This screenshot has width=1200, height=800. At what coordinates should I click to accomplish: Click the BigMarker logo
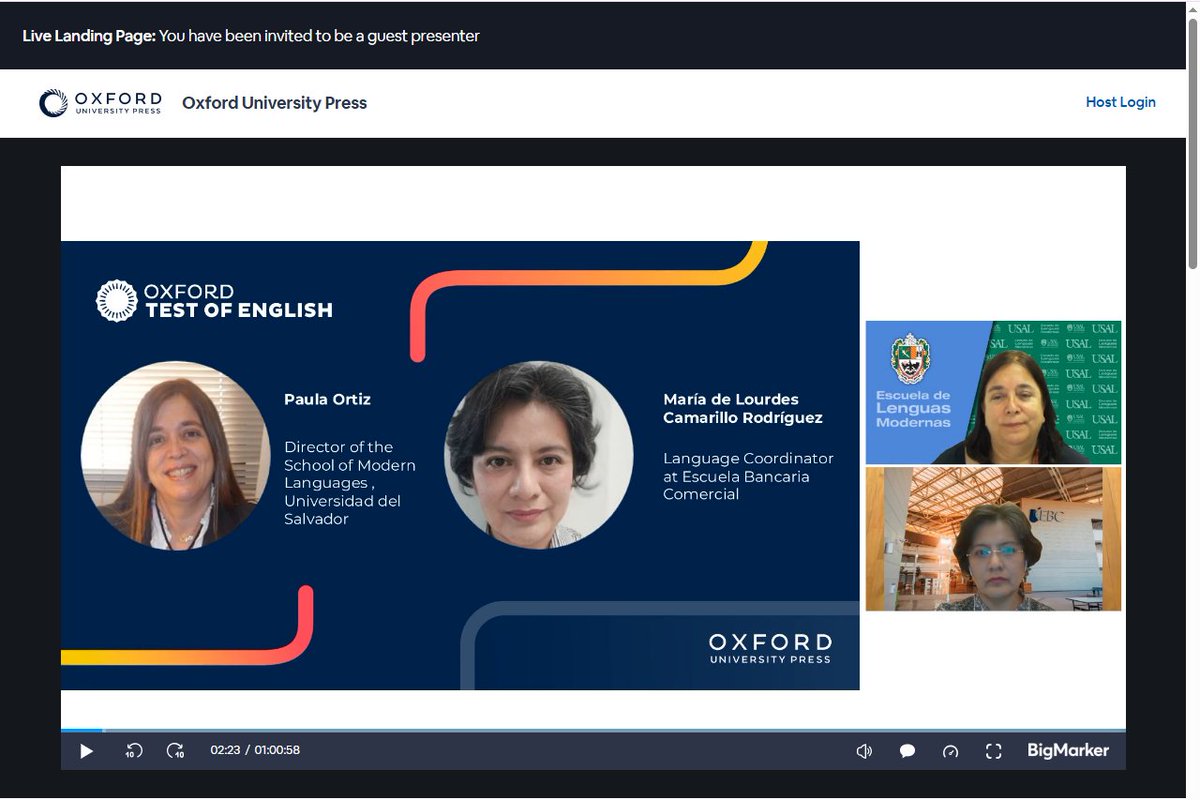(1068, 750)
